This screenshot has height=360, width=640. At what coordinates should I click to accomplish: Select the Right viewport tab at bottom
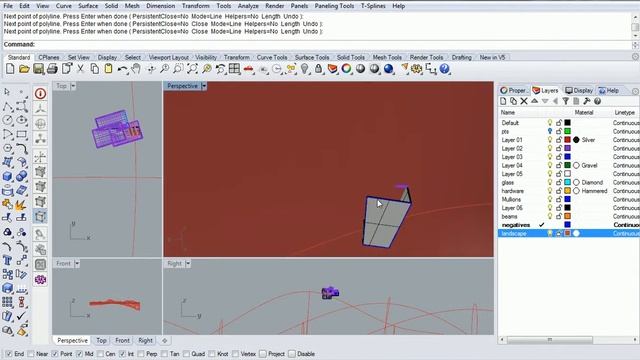click(145, 340)
